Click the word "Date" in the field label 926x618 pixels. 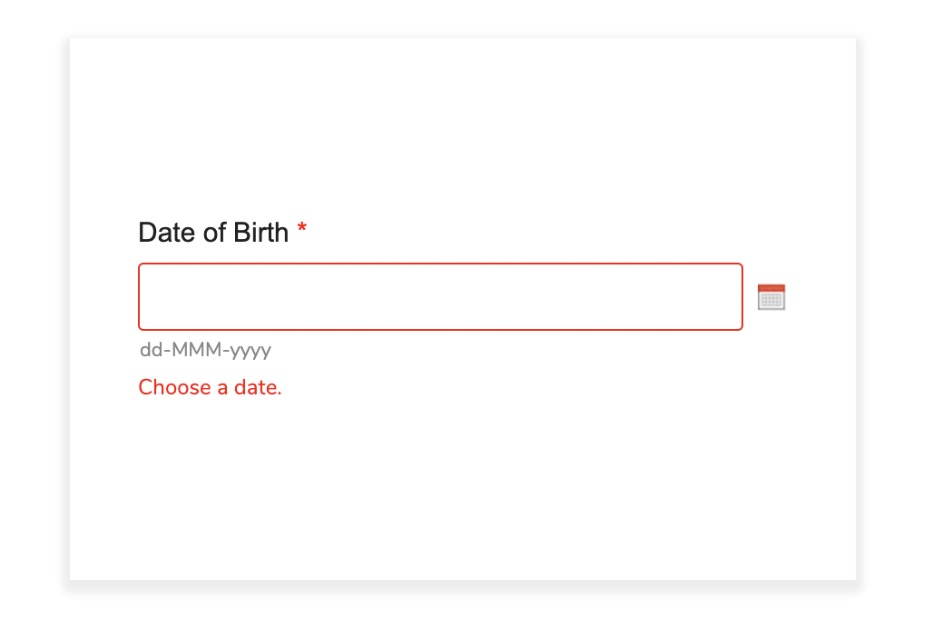pos(163,233)
